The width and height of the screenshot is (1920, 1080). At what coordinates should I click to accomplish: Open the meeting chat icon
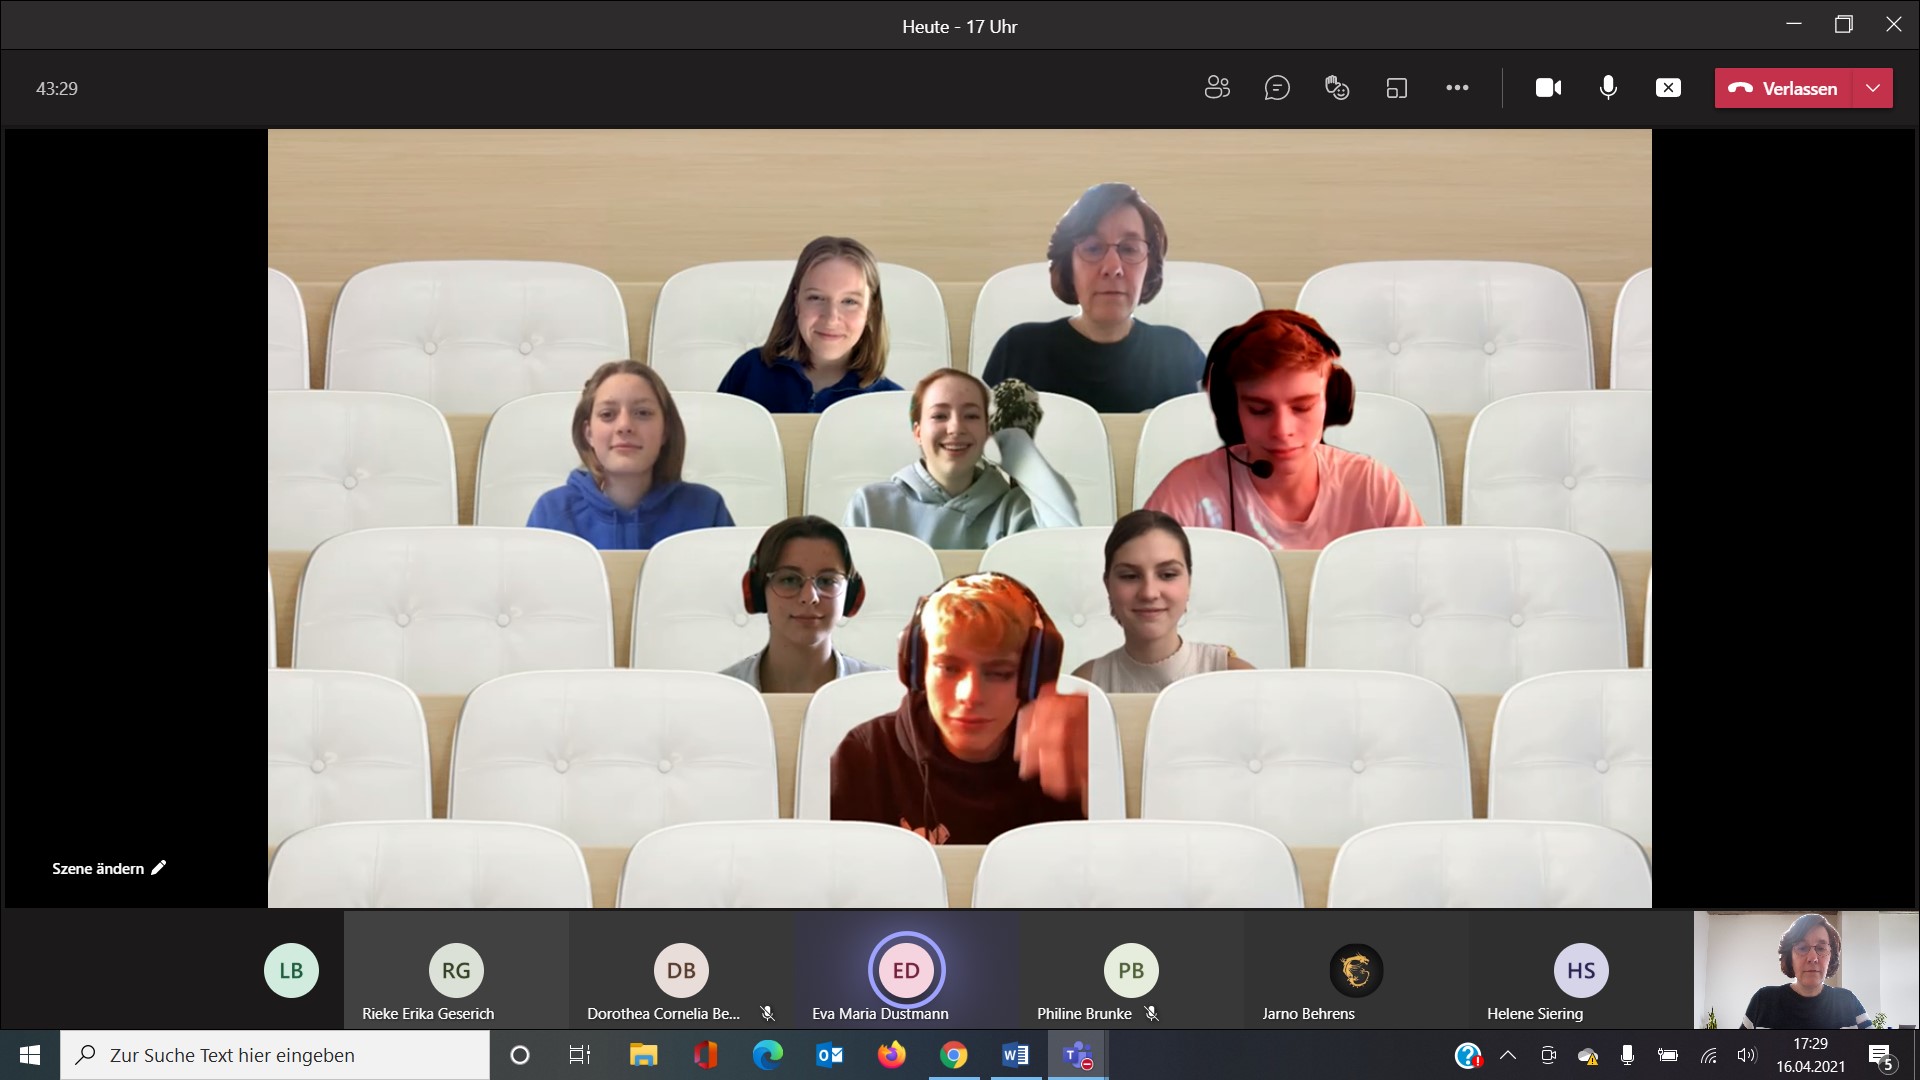point(1277,88)
